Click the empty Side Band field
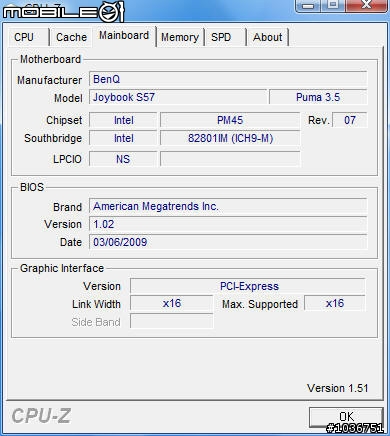The height and width of the screenshot is (436, 390). [171, 322]
